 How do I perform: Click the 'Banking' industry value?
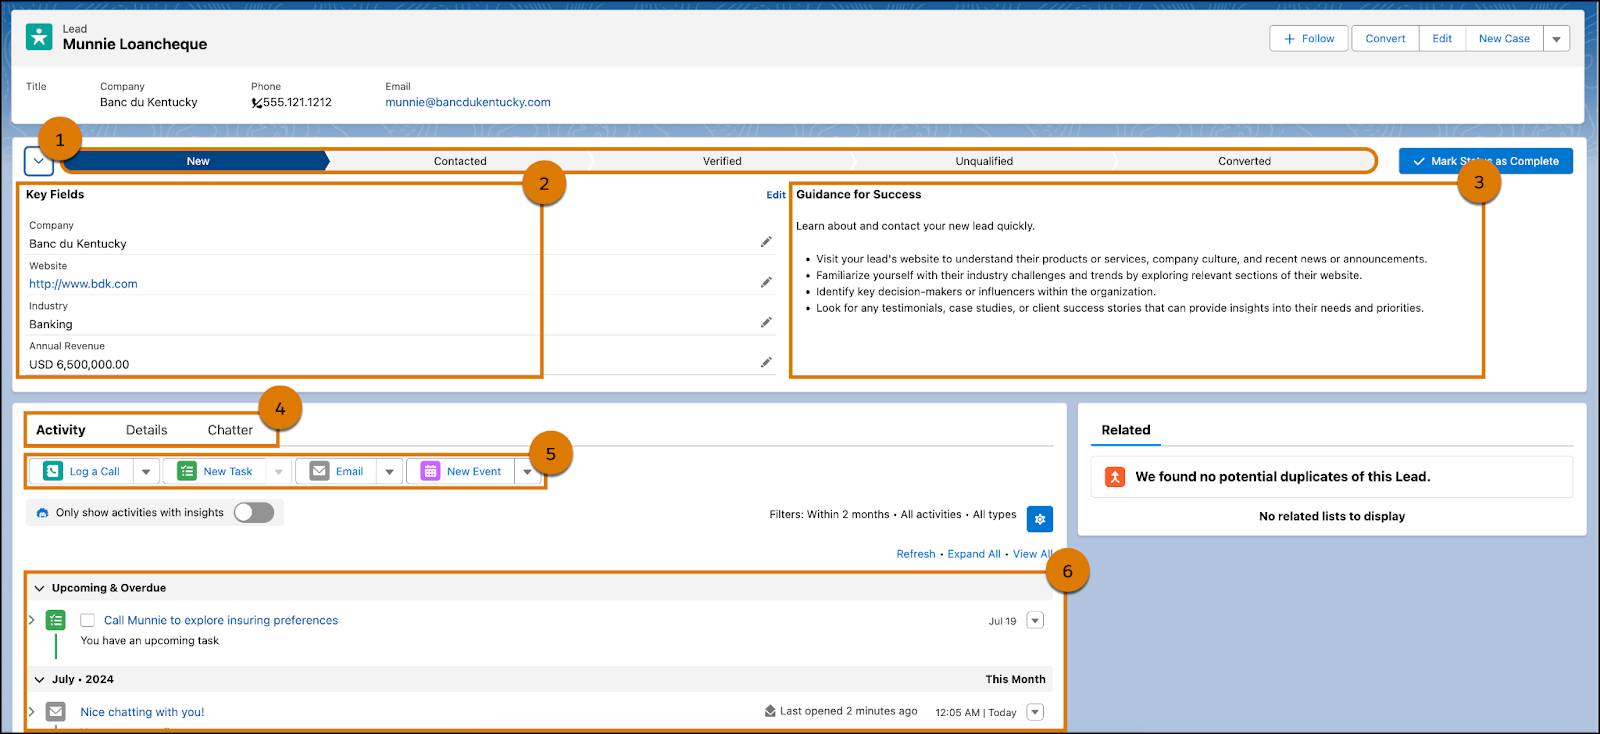click(x=51, y=324)
